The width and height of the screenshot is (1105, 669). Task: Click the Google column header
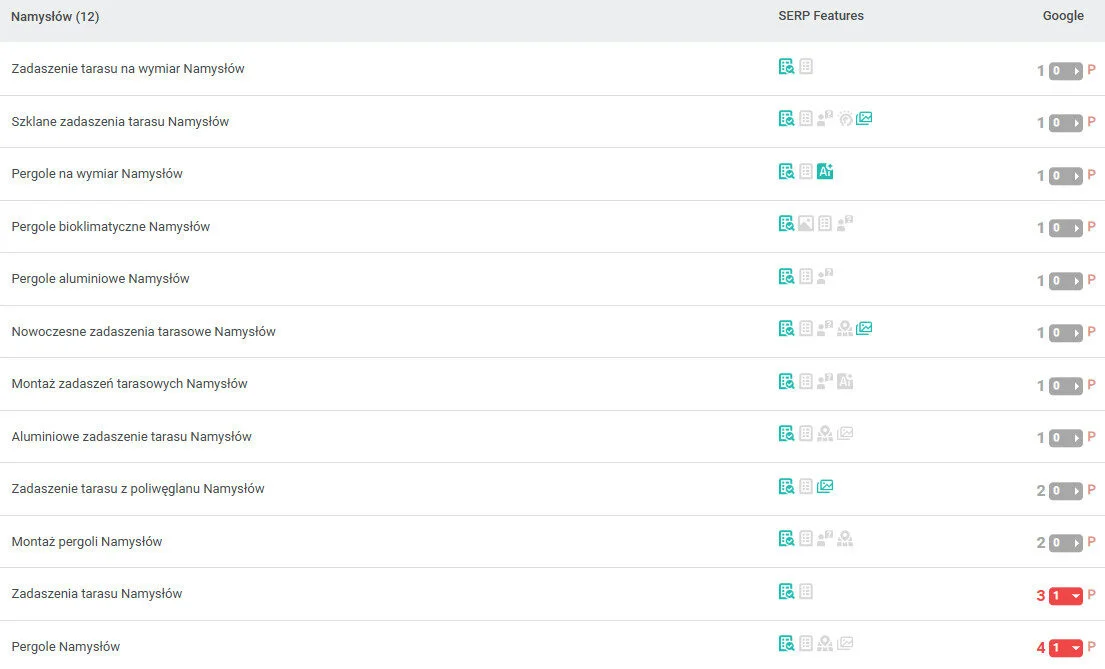pos(1062,16)
